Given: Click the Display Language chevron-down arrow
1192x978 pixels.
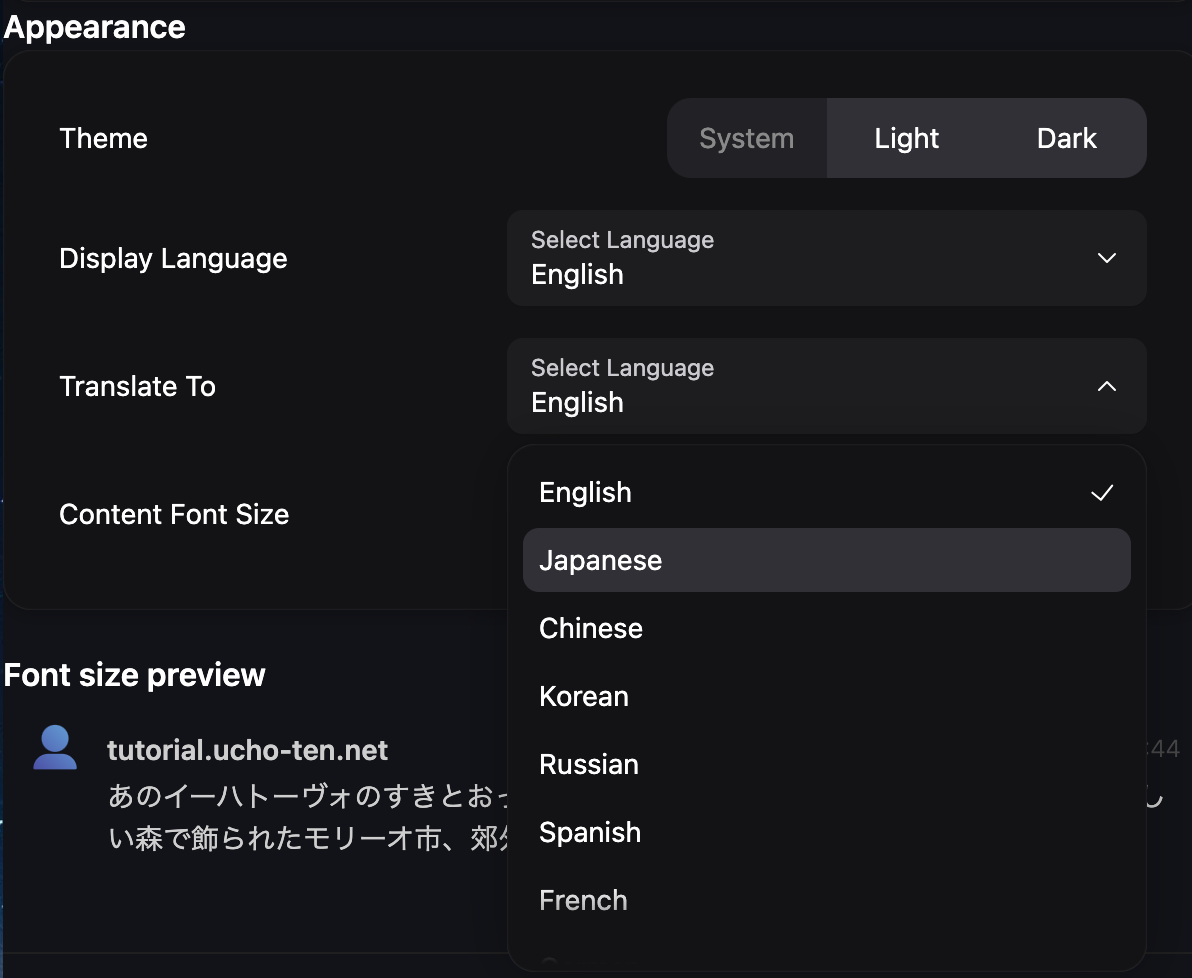Looking at the screenshot, I should tap(1106, 258).
